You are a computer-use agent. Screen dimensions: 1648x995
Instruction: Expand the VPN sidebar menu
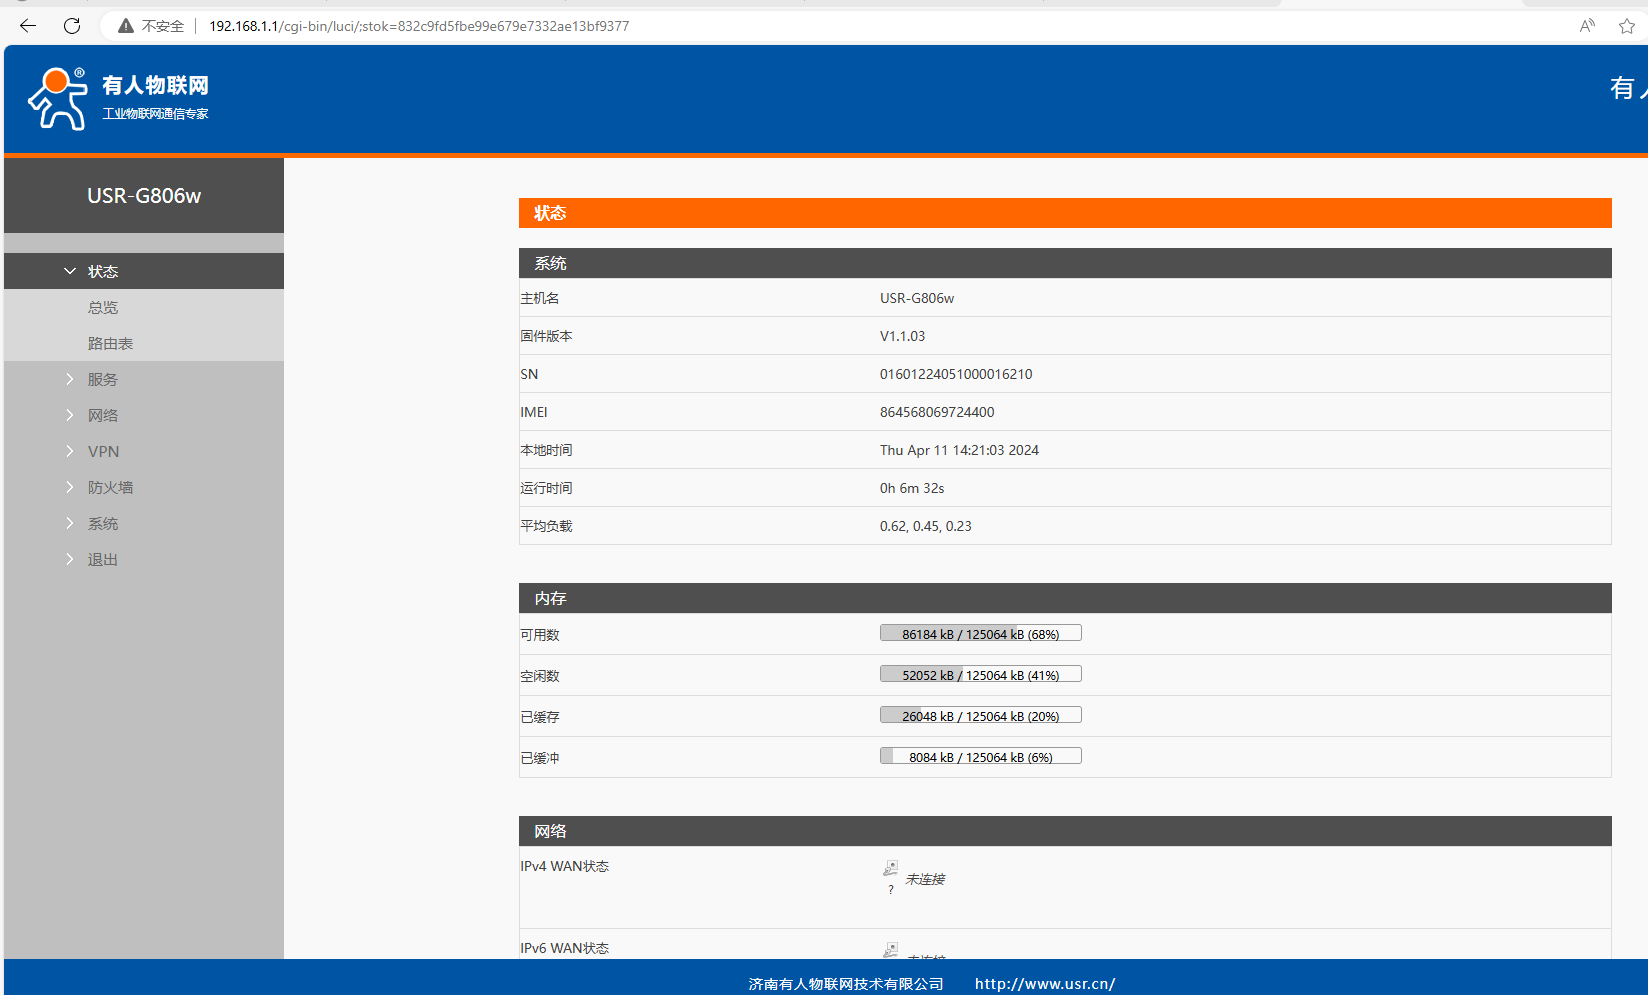[102, 451]
